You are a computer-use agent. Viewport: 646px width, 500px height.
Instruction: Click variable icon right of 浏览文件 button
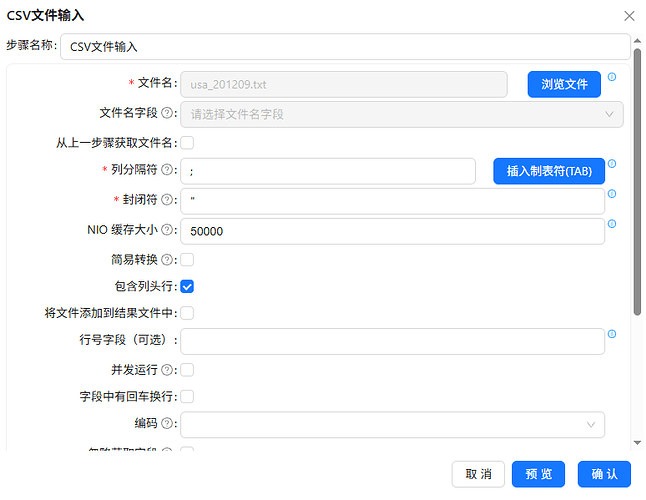612,77
